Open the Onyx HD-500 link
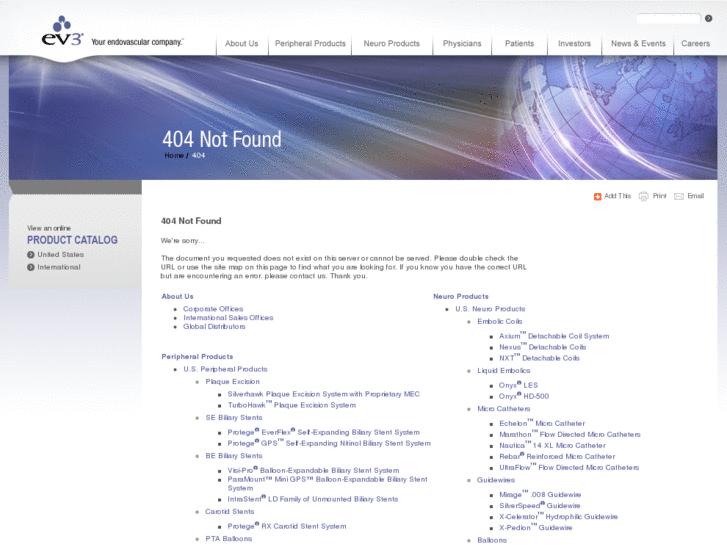Screen dimensions: 727x545 pos(524,397)
